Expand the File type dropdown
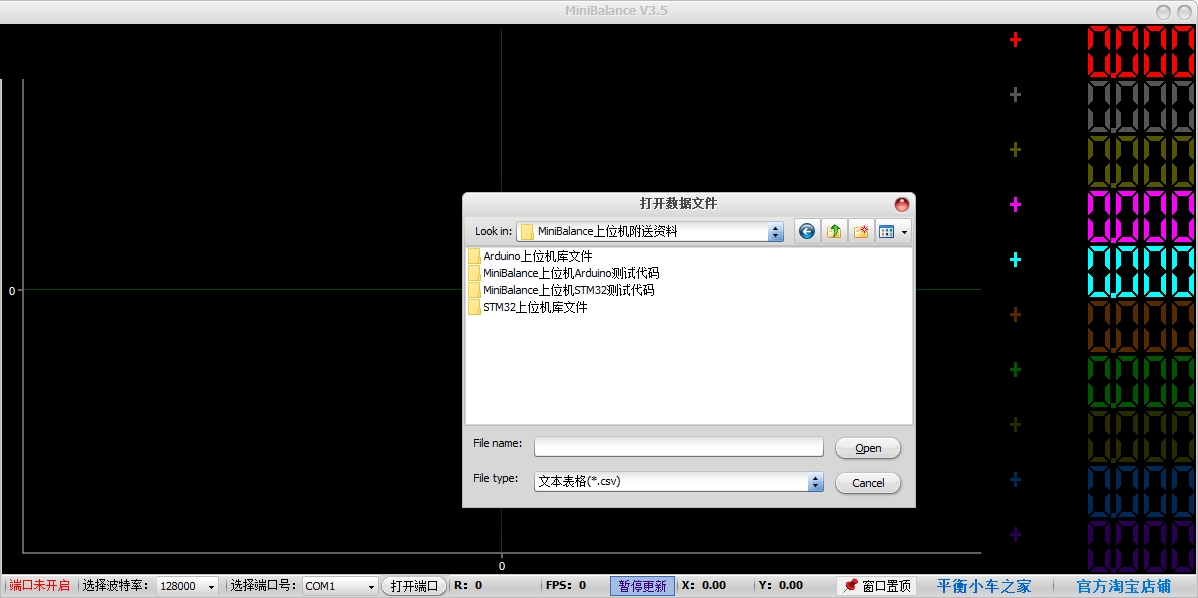Screen dimensions: 1198x598 point(816,482)
